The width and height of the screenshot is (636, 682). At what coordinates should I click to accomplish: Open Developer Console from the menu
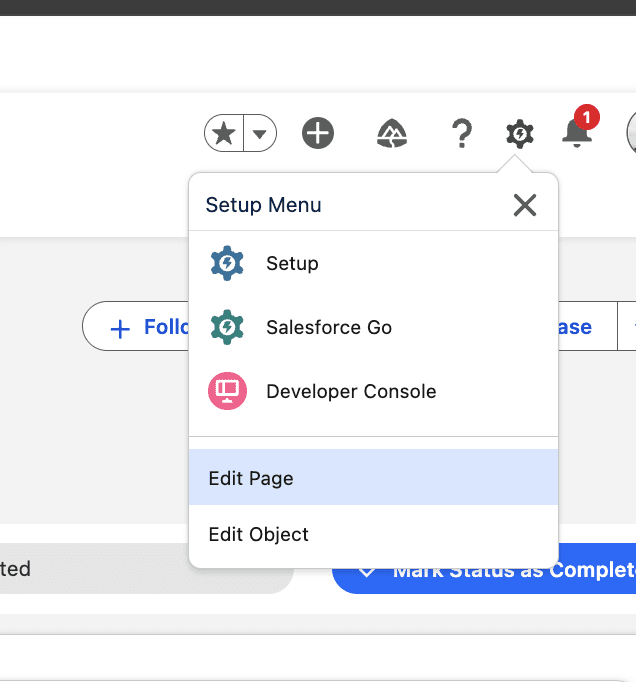373,391
